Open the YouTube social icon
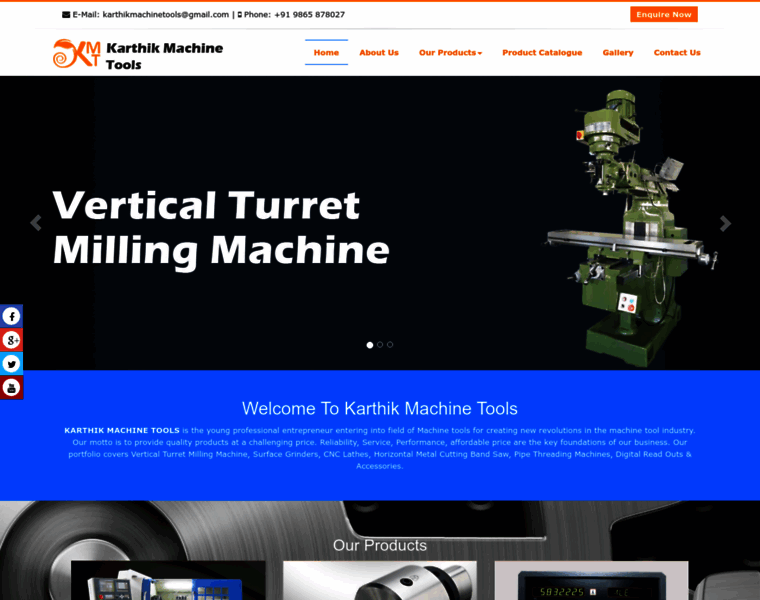Image resolution: width=760 pixels, height=600 pixels. point(11,388)
